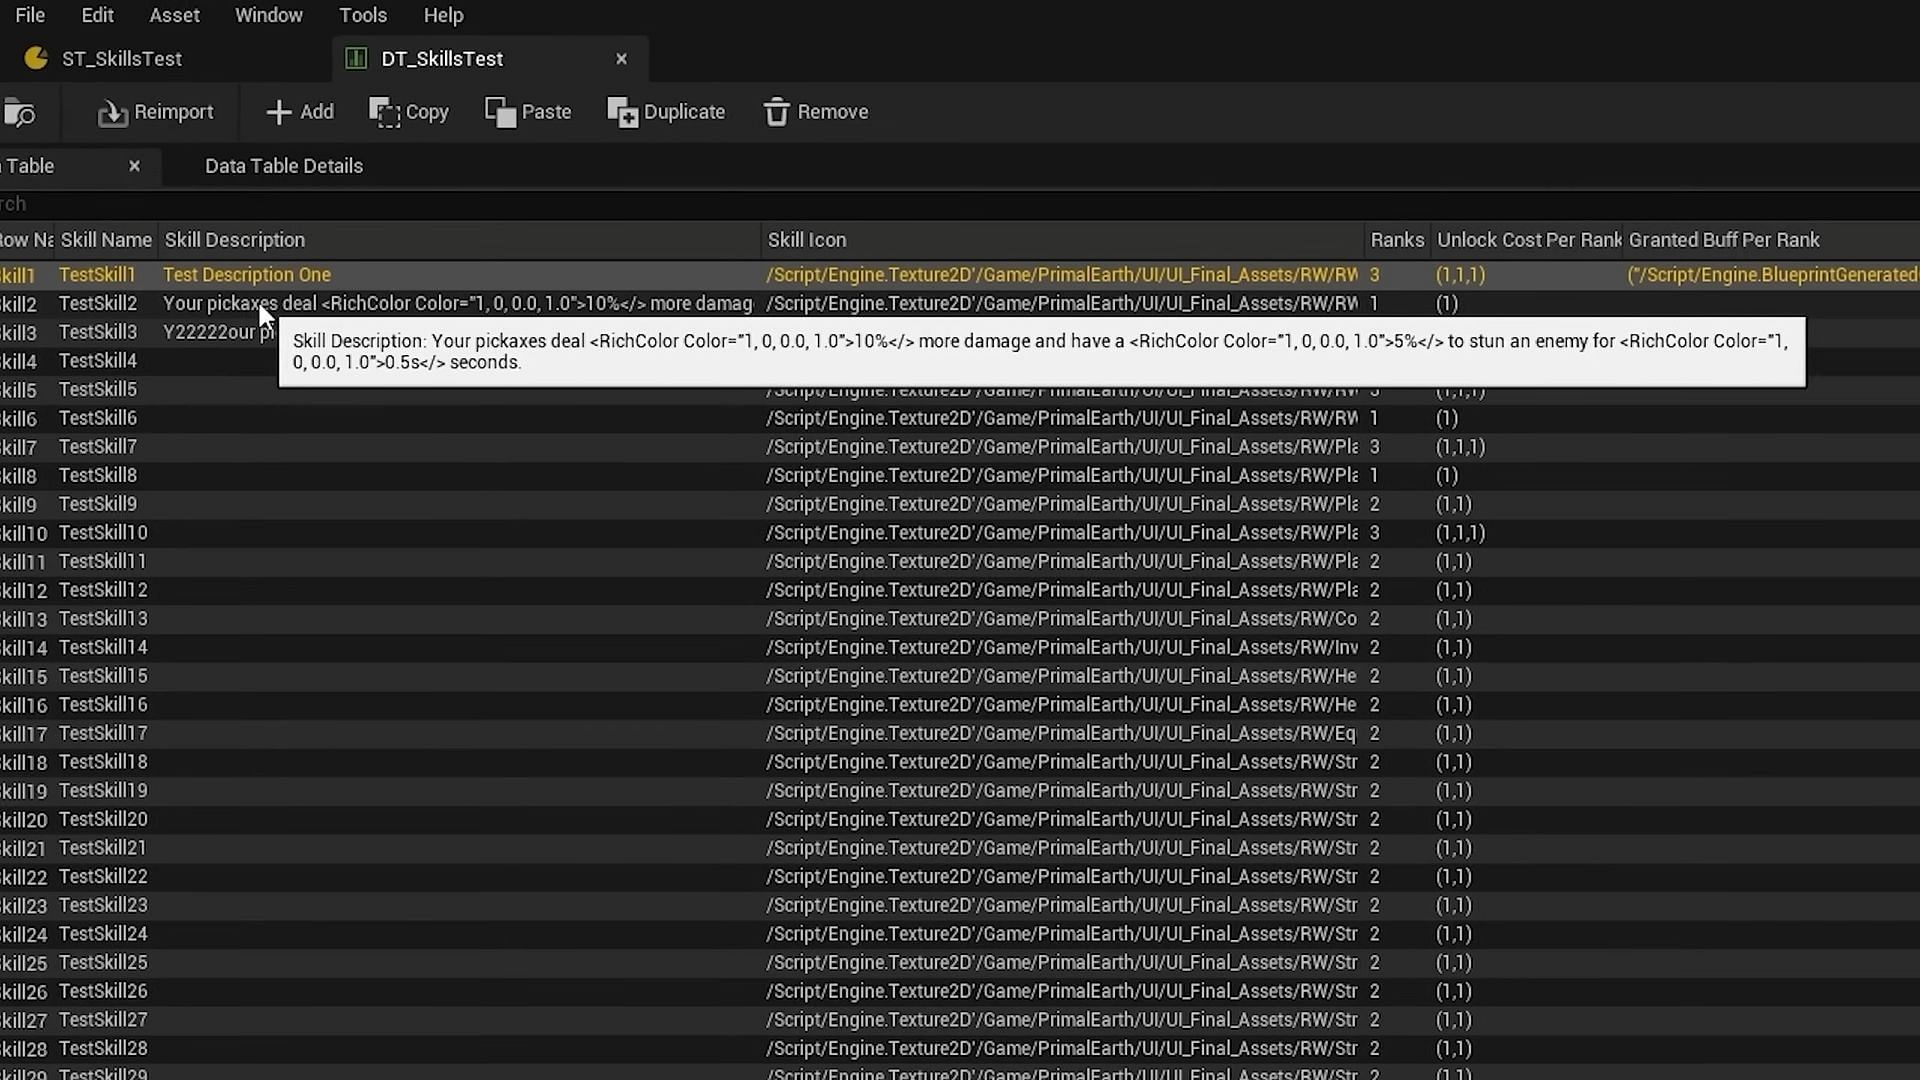
Task: Click TestSkill1 Granted Buff Per Rank value
Action: (x=1773, y=275)
